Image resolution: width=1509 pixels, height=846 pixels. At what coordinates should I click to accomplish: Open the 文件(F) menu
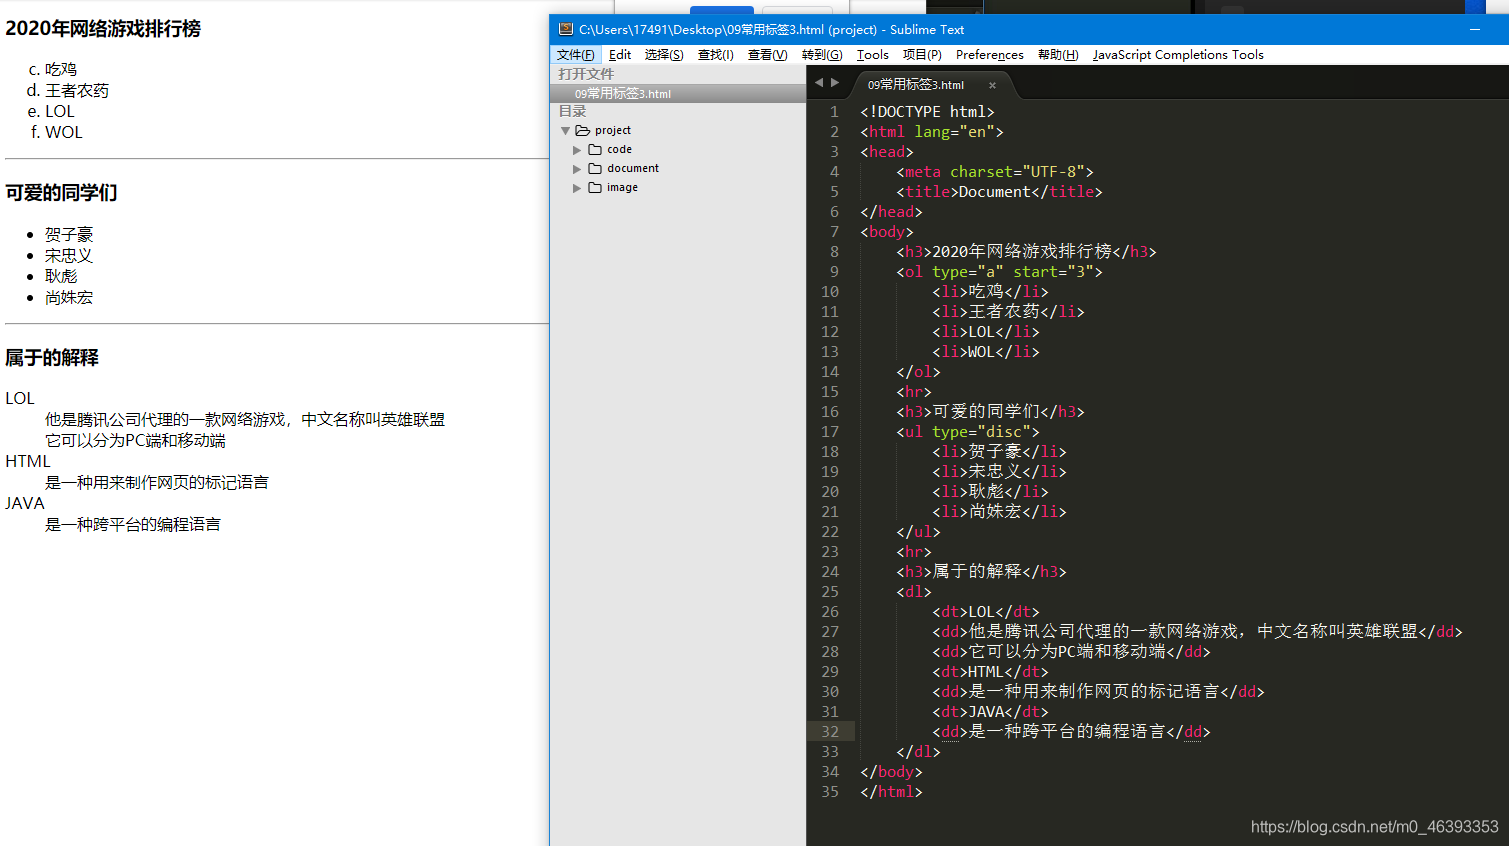(576, 55)
